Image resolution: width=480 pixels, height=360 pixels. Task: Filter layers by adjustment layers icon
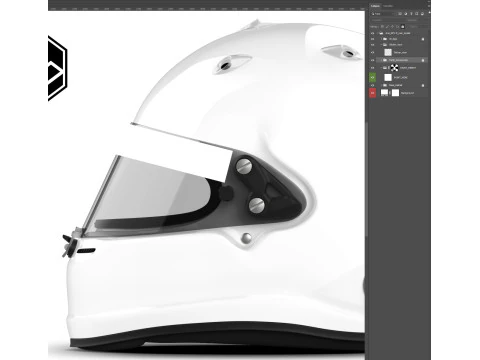pyautogui.click(x=406, y=14)
